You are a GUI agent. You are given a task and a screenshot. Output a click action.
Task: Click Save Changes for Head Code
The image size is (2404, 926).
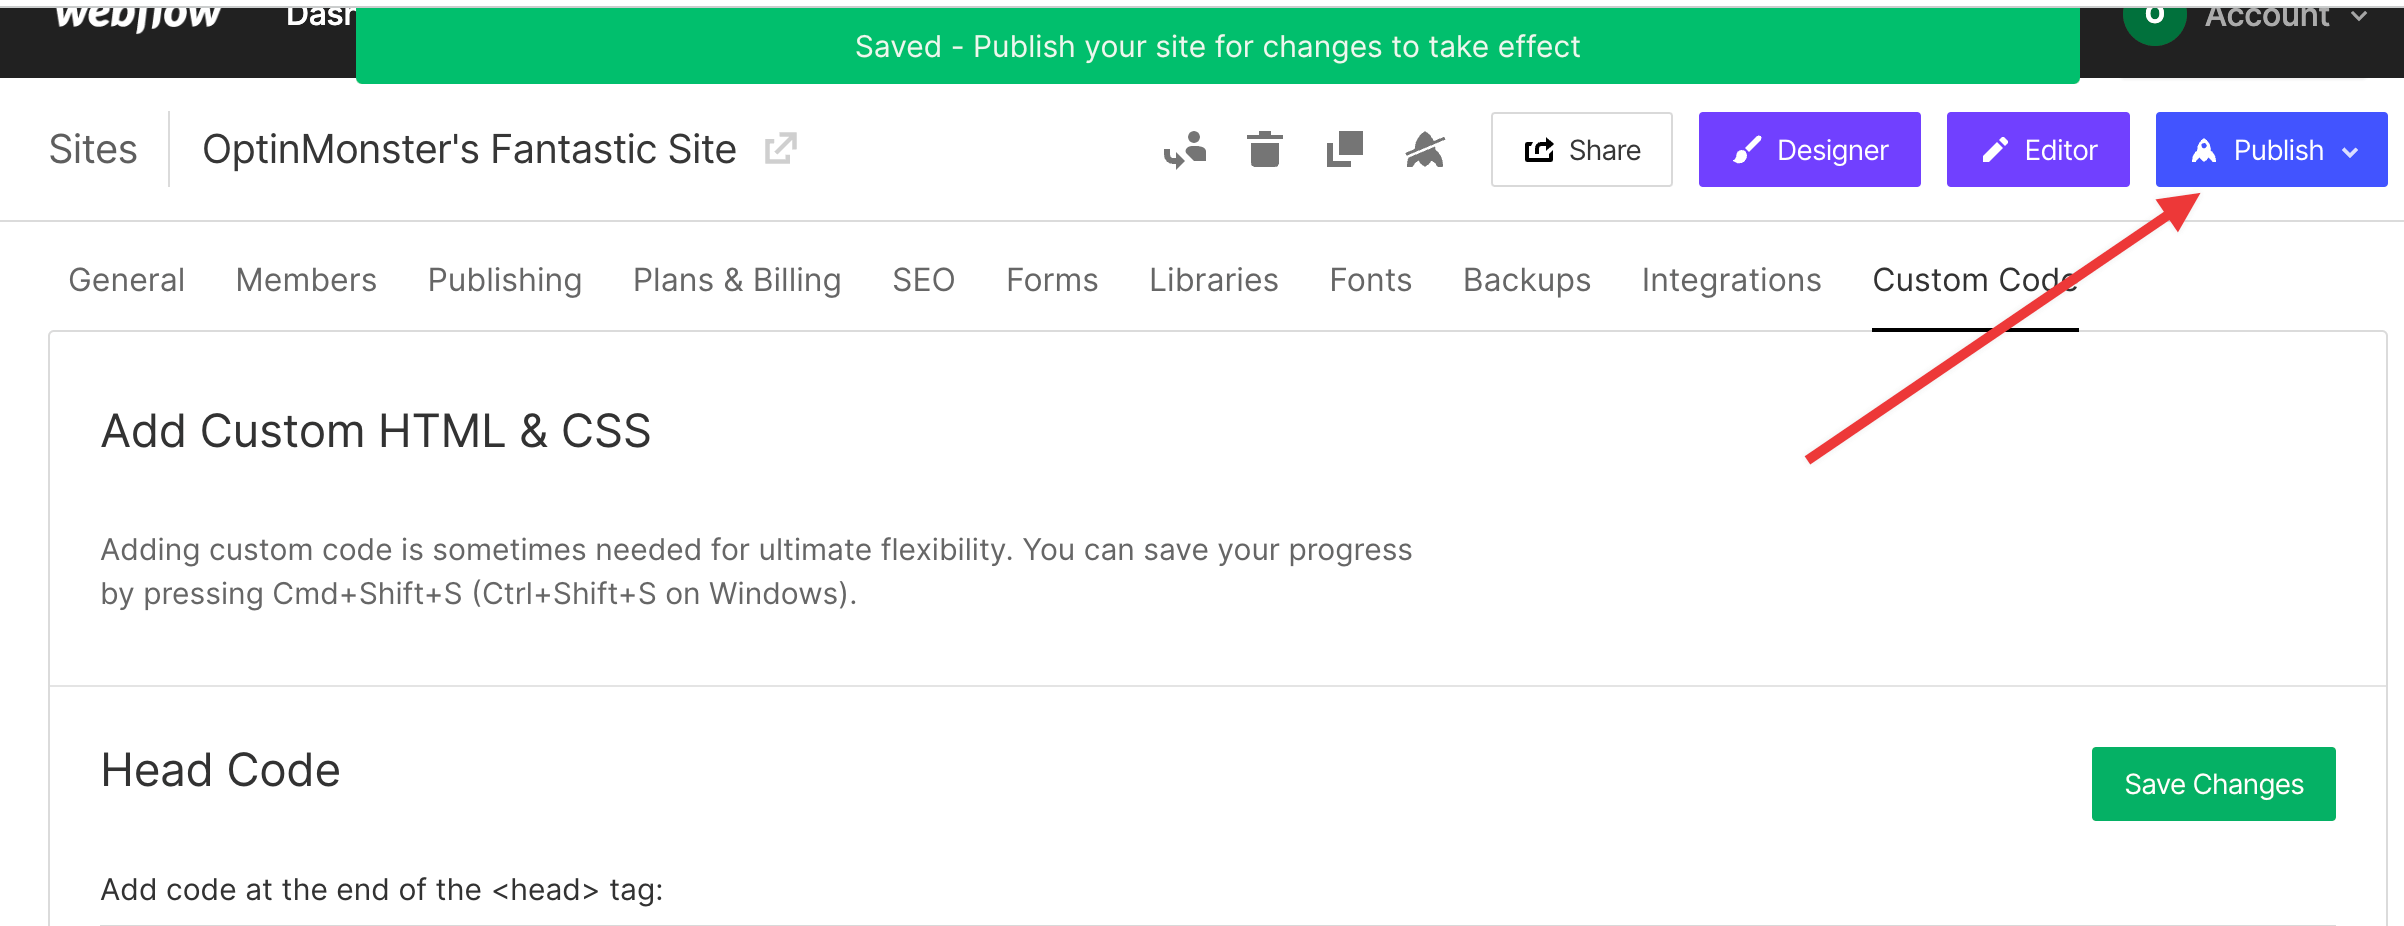[x=2213, y=784]
